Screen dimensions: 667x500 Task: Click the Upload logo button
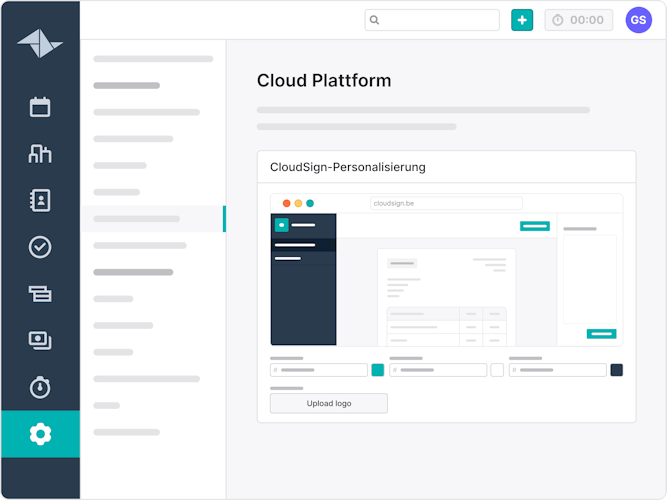tap(328, 403)
